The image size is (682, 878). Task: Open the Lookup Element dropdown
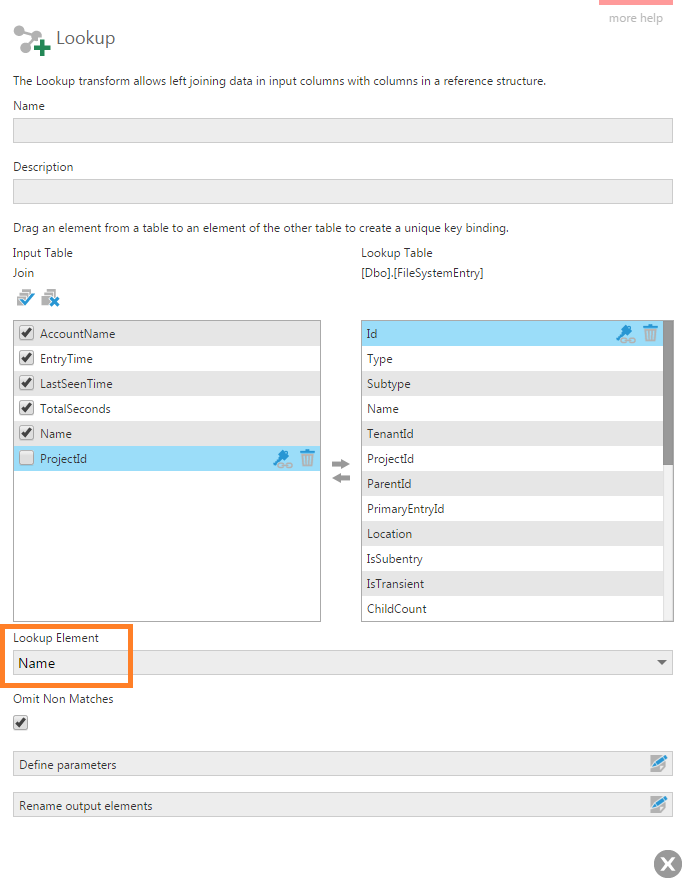(x=660, y=662)
